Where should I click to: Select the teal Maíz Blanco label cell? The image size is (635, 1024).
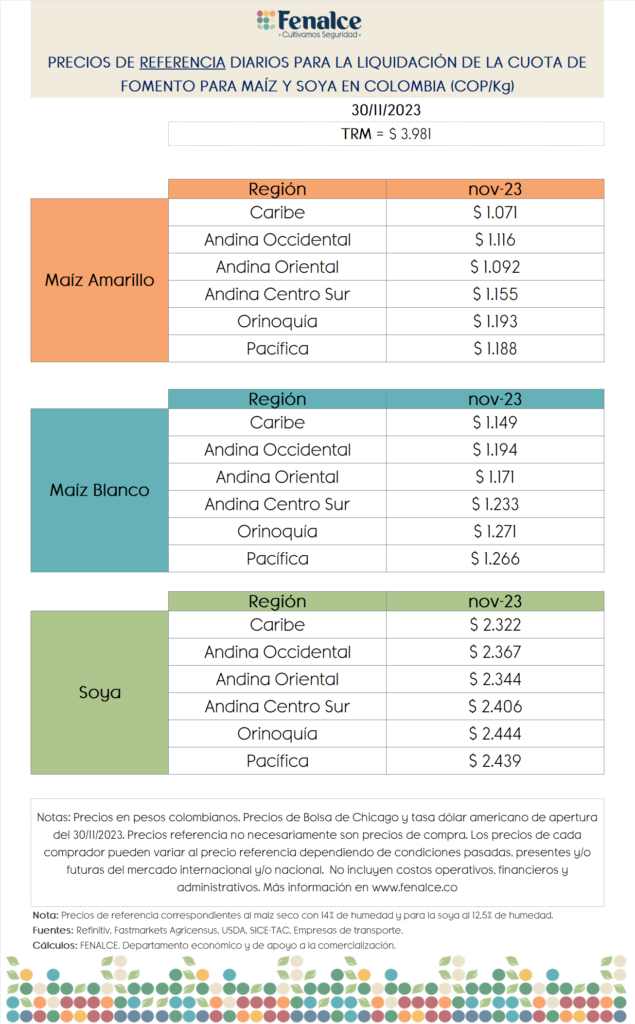(x=99, y=490)
